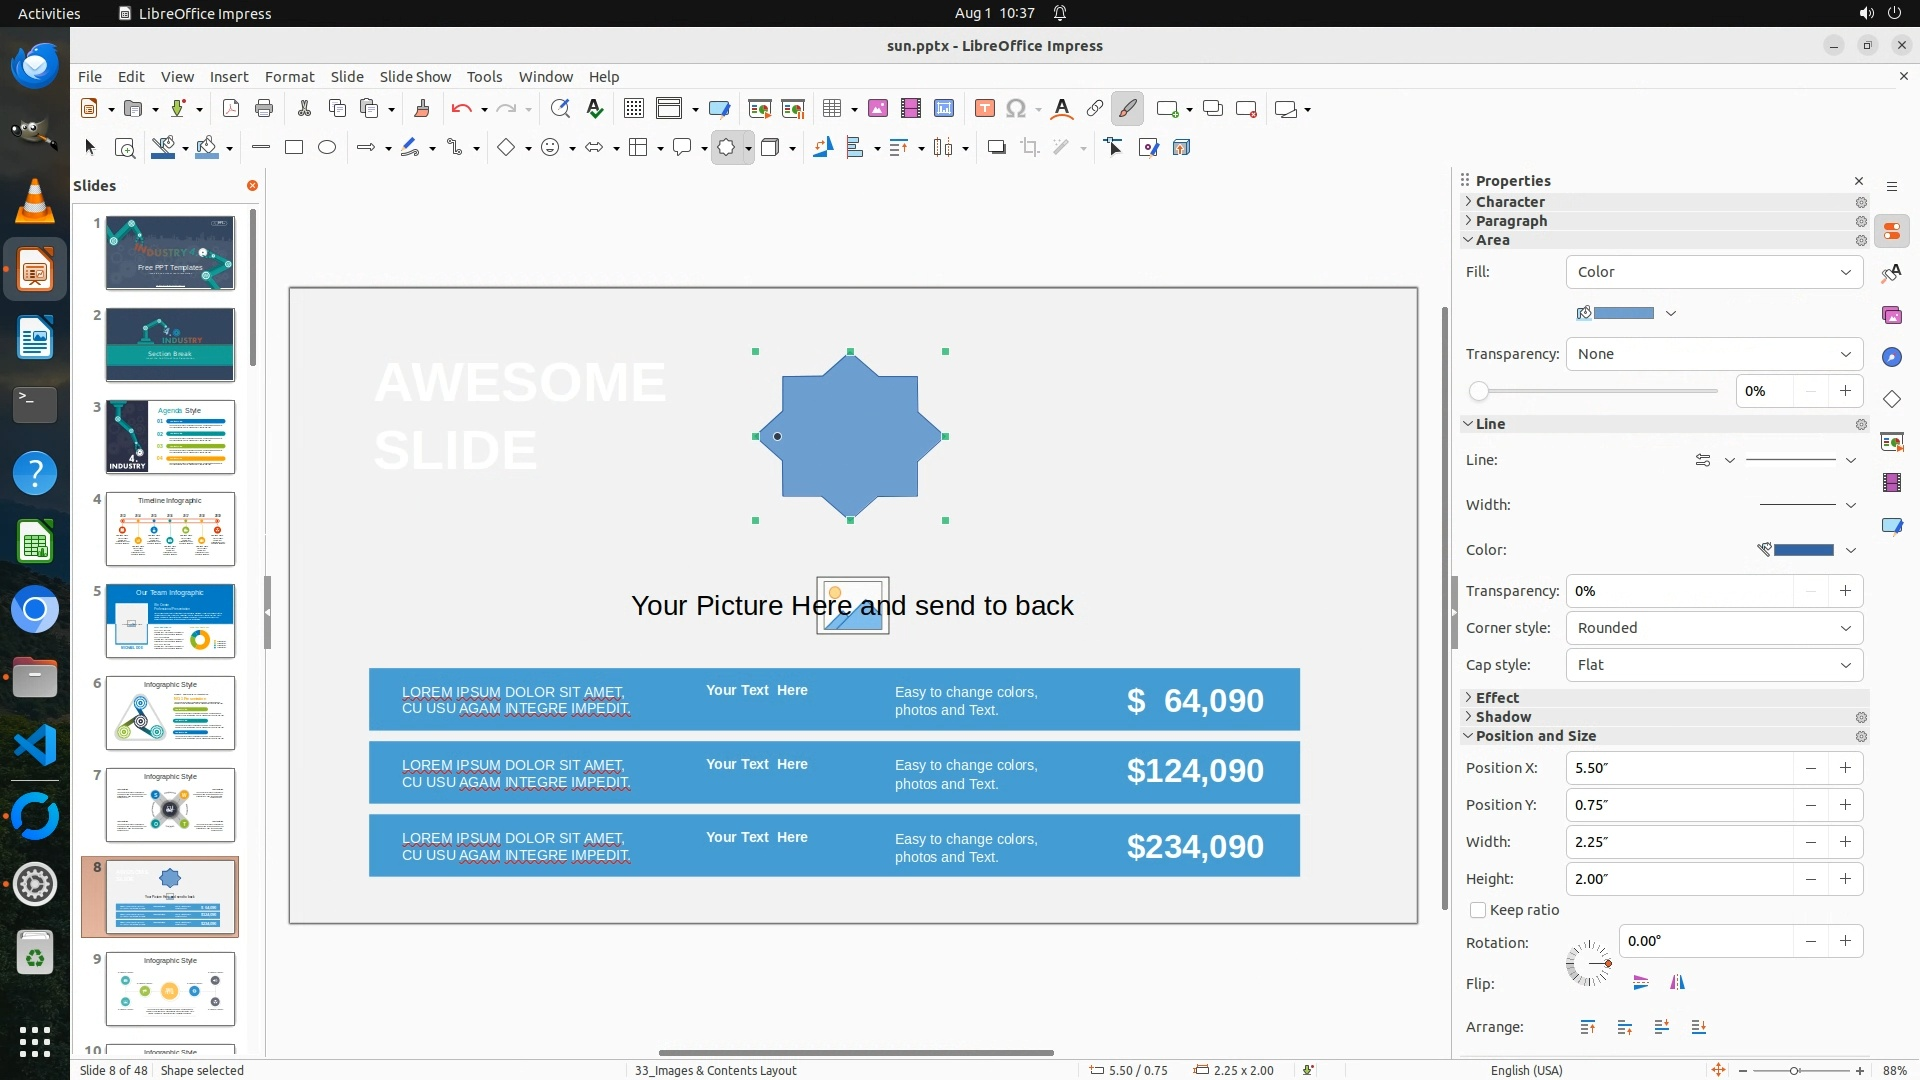Screen dimensions: 1920x1080
Task: Enable the Keep ratio checkbox
Action: coord(1478,910)
